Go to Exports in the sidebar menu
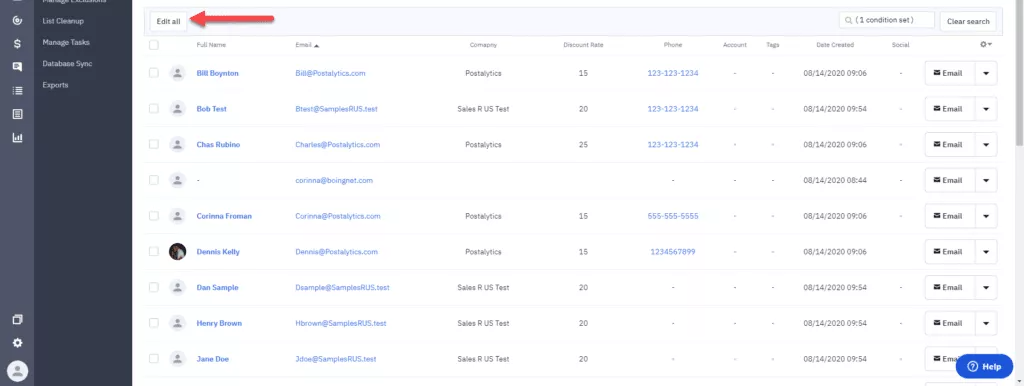Viewport: 1024px width, 386px height. tap(56, 85)
